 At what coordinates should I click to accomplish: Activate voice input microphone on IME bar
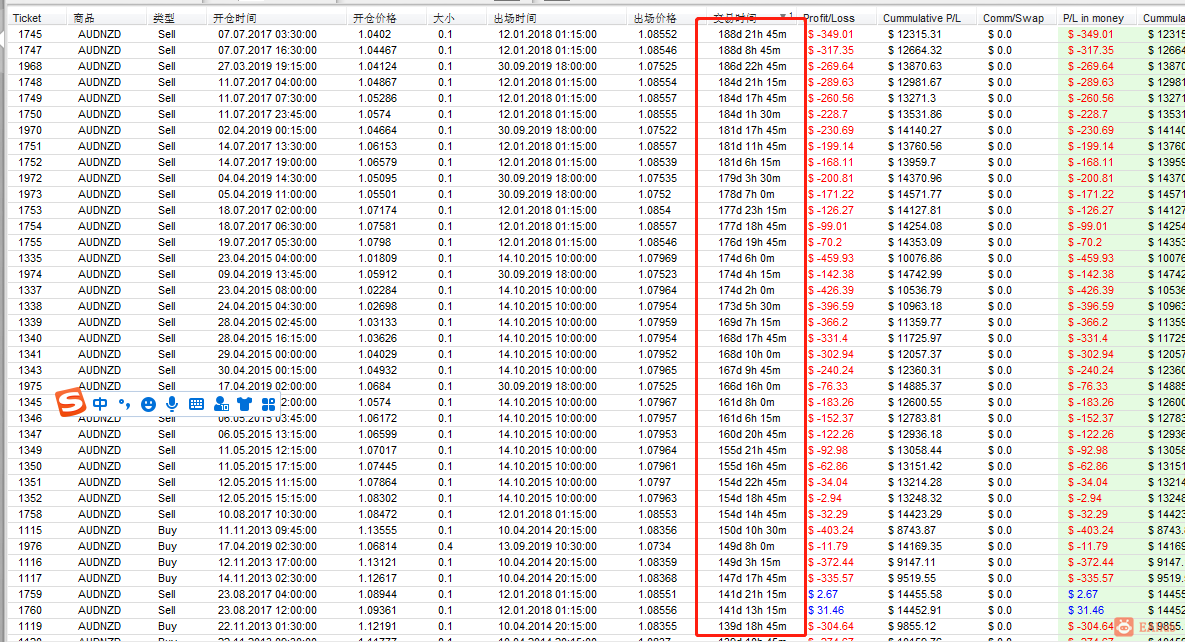(172, 404)
